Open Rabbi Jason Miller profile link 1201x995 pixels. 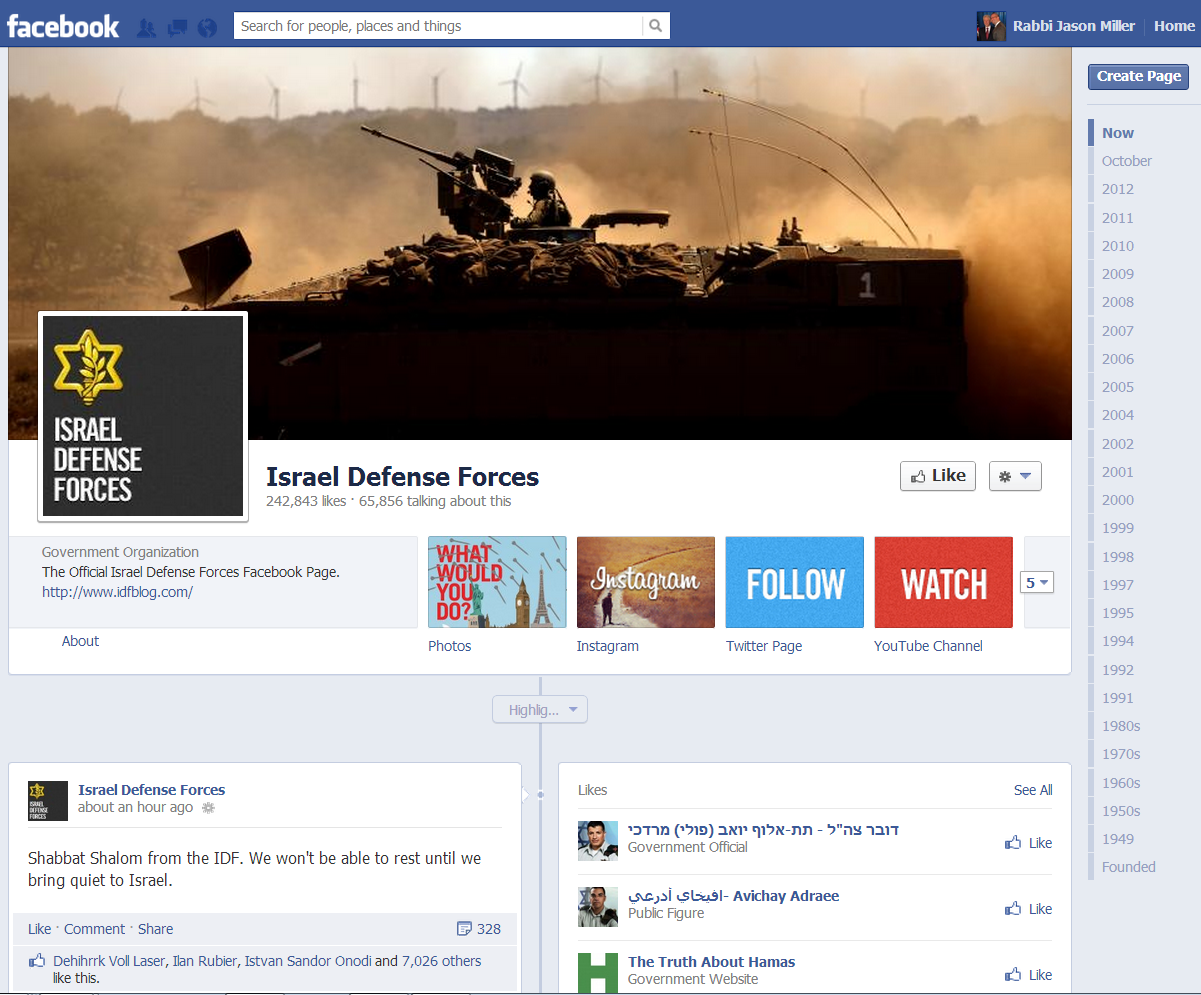[1073, 26]
